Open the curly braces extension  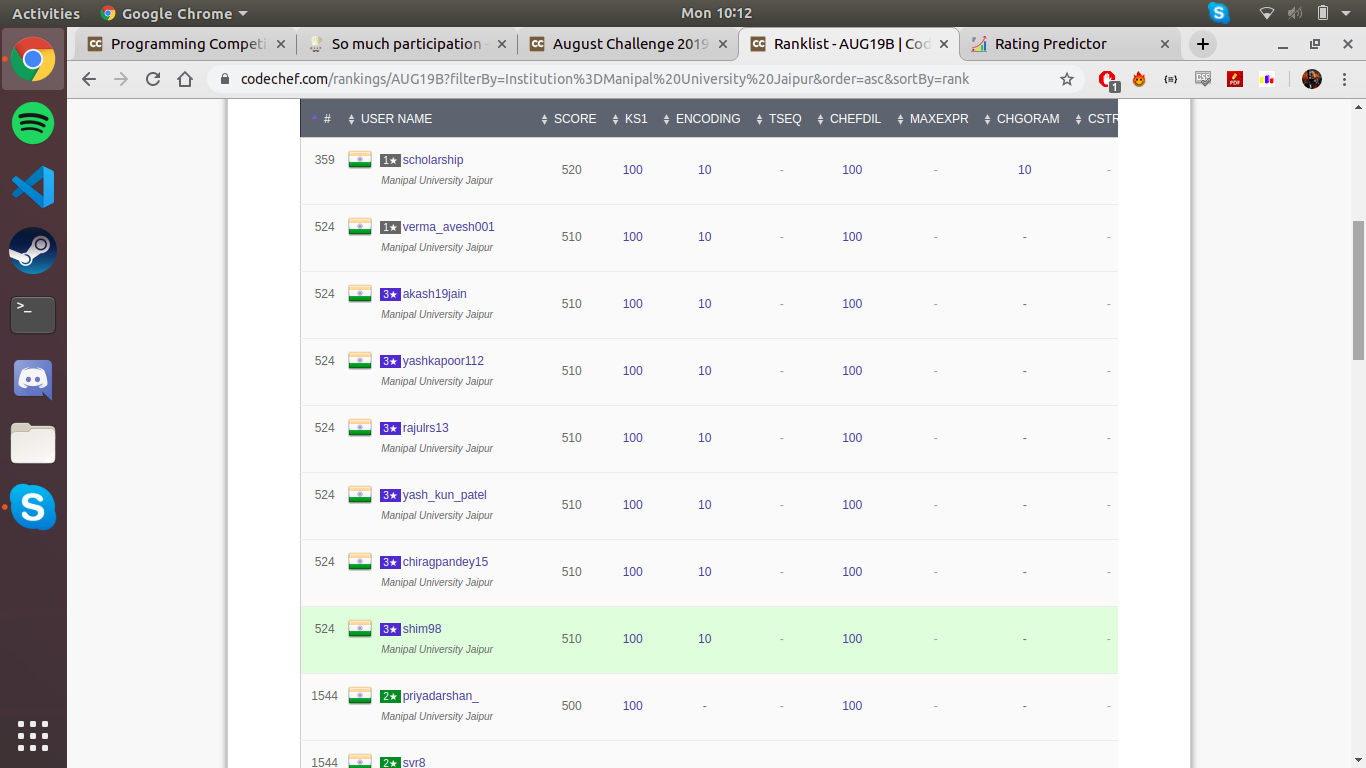coord(1171,79)
